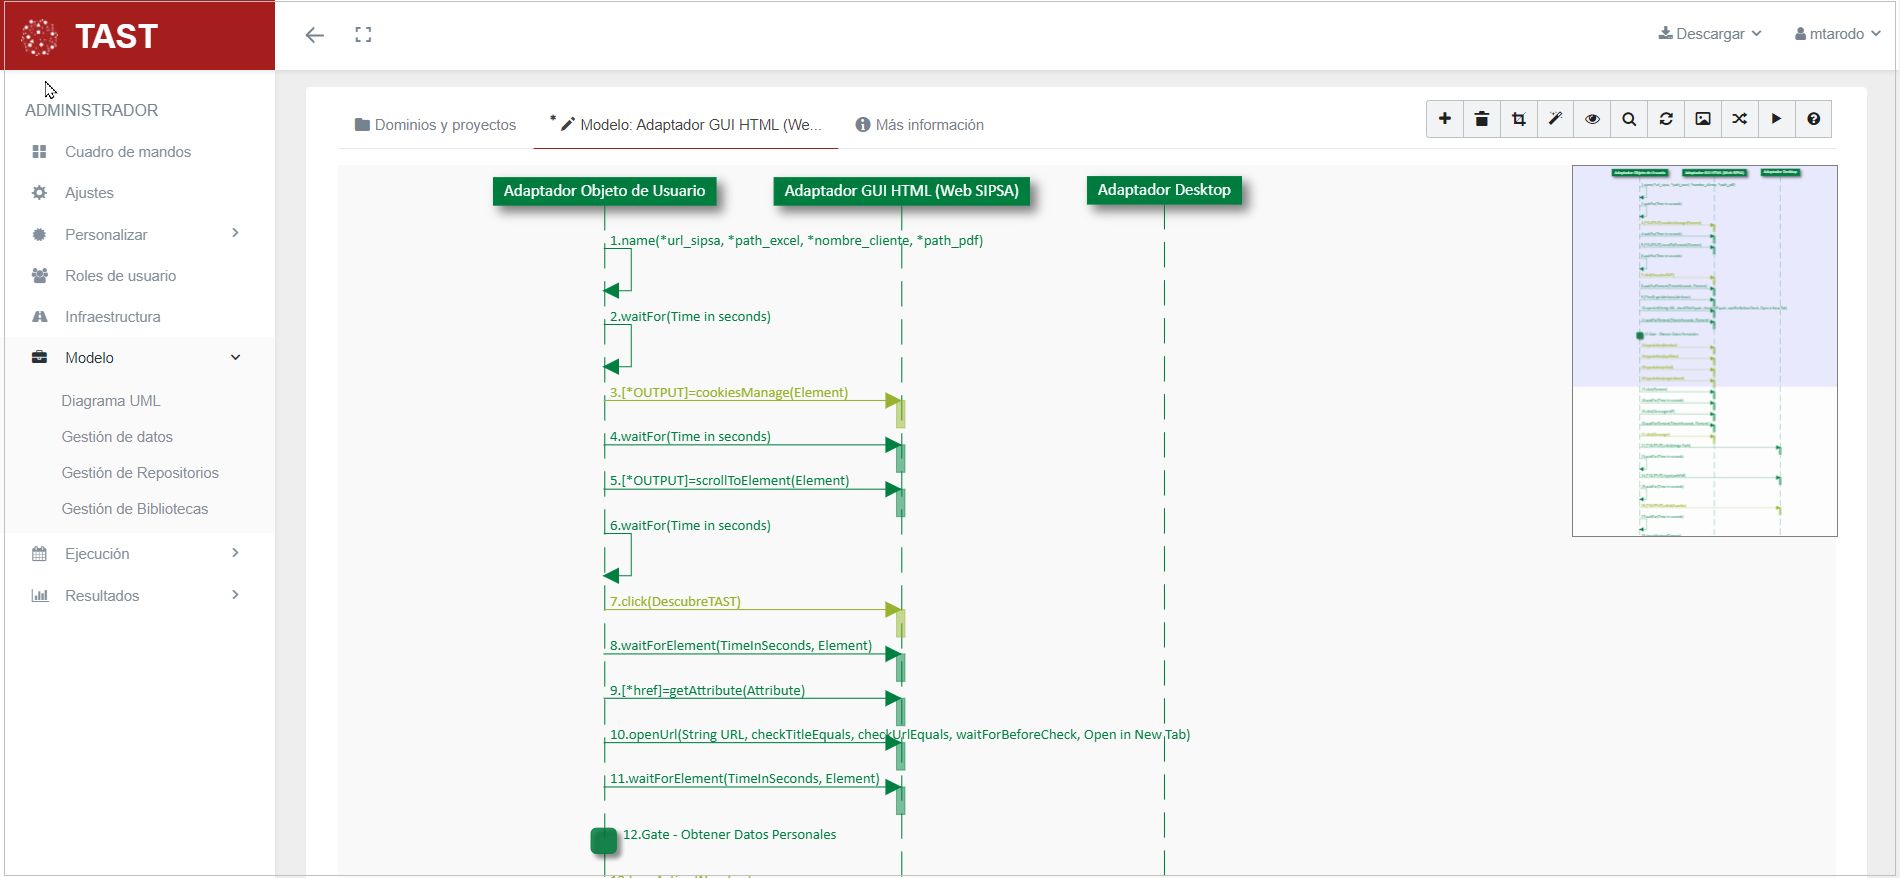The image size is (1900, 878).
Task: Click the trash delete icon in the toolbar
Action: (x=1481, y=119)
